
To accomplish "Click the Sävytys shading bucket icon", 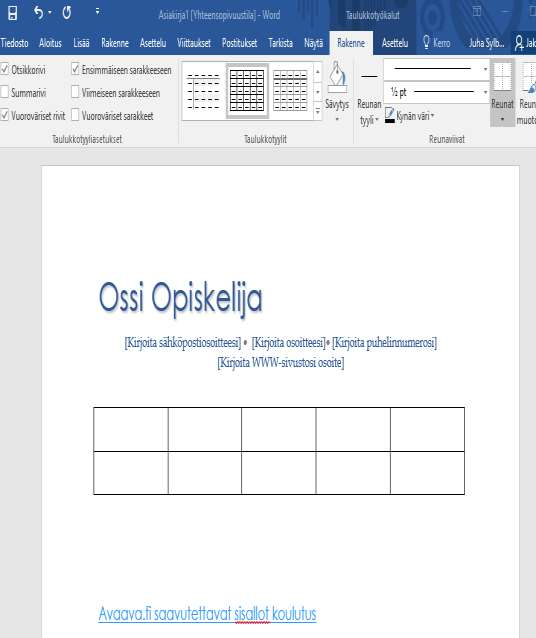I will point(337,77).
